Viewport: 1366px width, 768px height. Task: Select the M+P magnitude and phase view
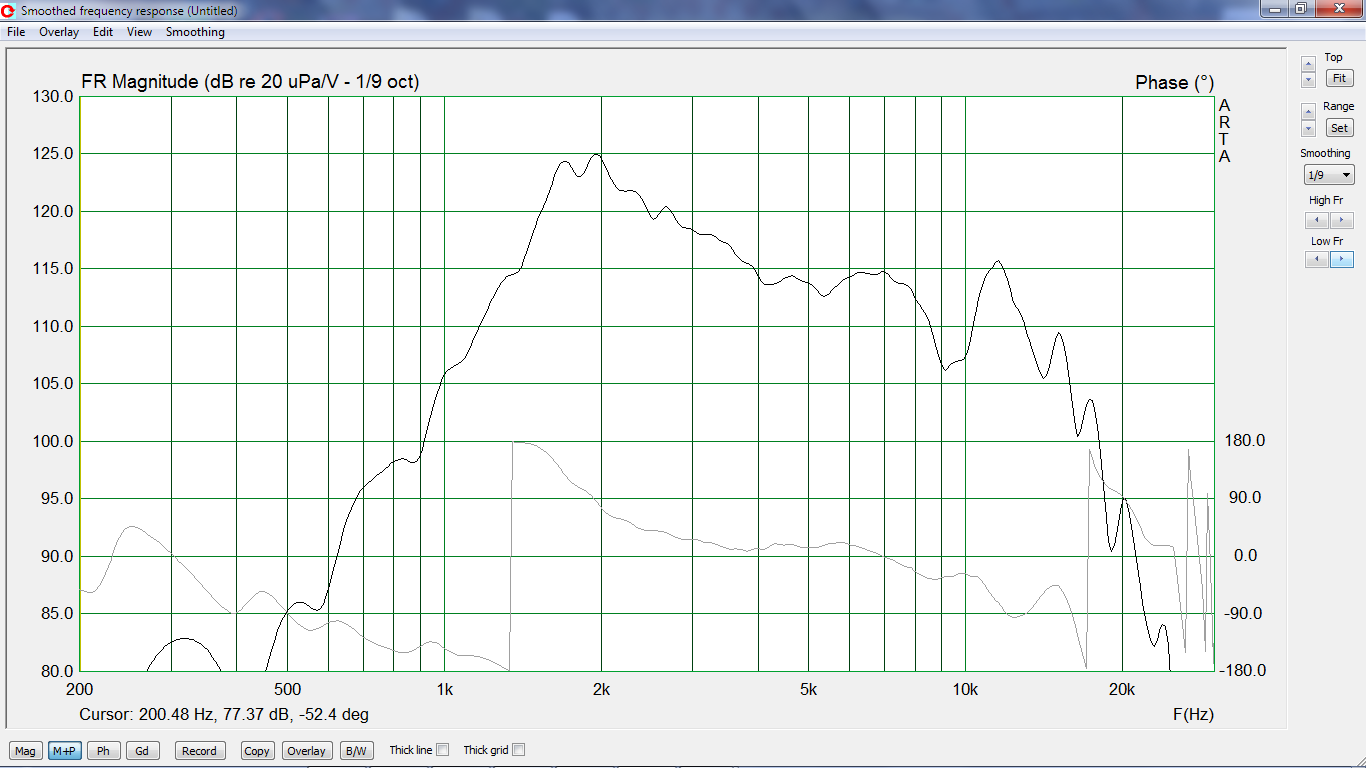65,751
